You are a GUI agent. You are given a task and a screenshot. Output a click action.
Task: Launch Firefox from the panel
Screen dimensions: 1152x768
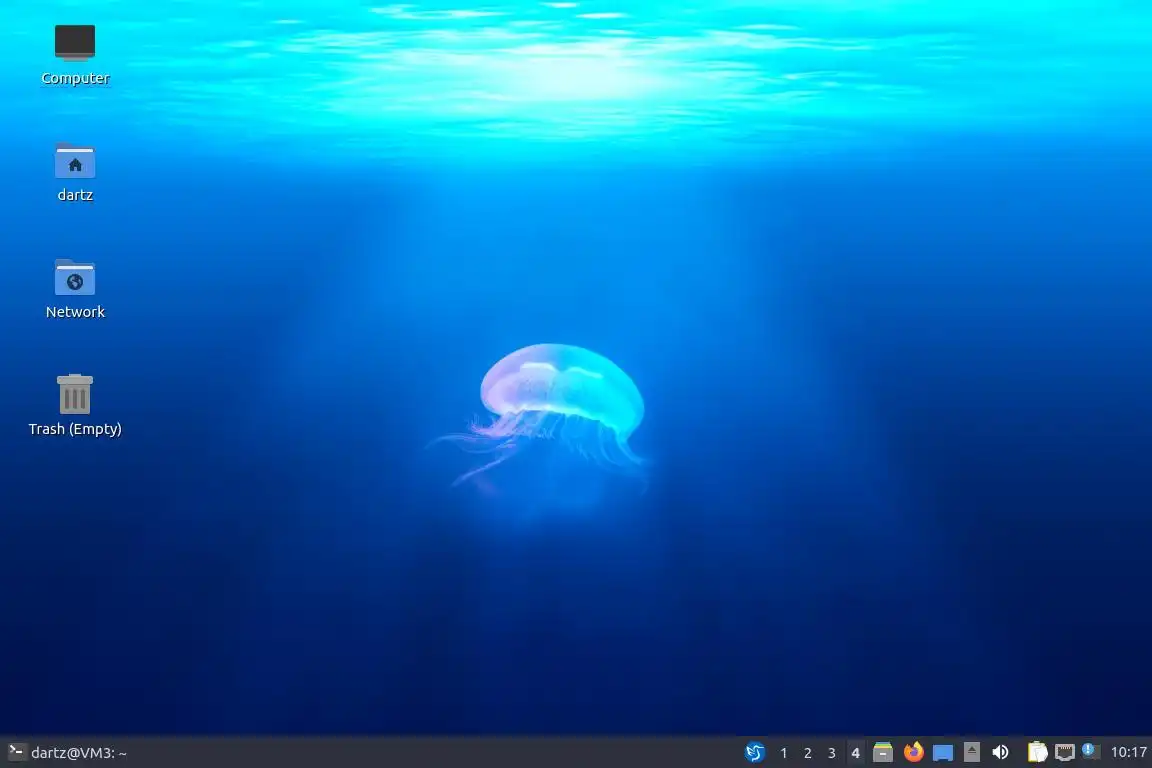[913, 752]
